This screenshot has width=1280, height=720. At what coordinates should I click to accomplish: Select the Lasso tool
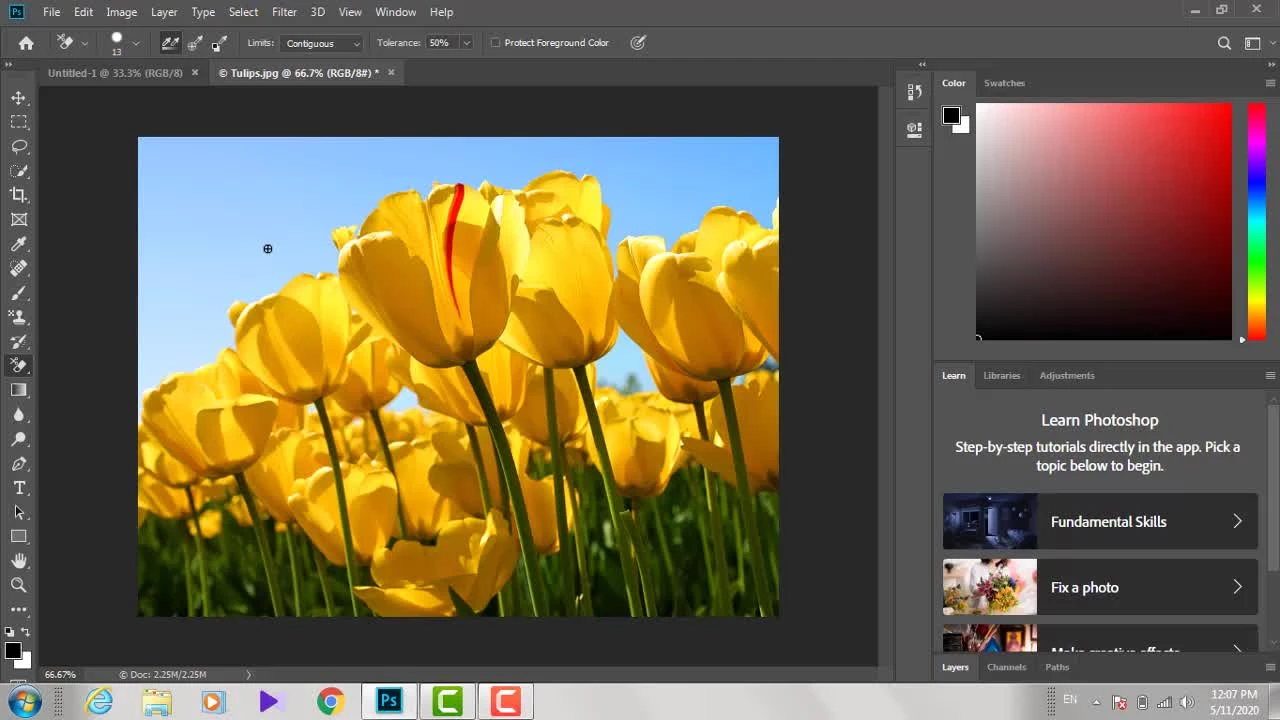click(x=19, y=146)
